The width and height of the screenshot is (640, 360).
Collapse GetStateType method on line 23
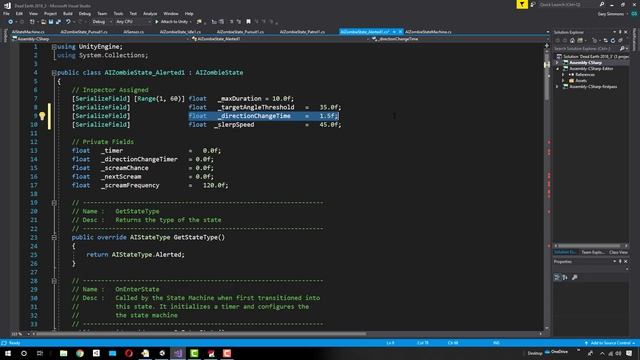coord(54,237)
